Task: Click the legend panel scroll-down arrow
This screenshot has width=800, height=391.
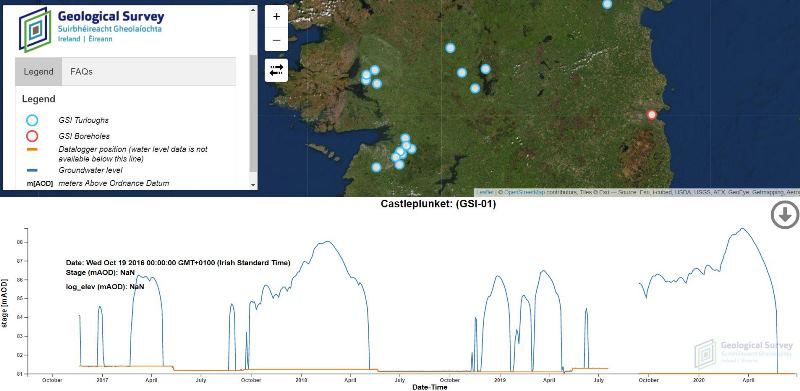Action: 254,185
